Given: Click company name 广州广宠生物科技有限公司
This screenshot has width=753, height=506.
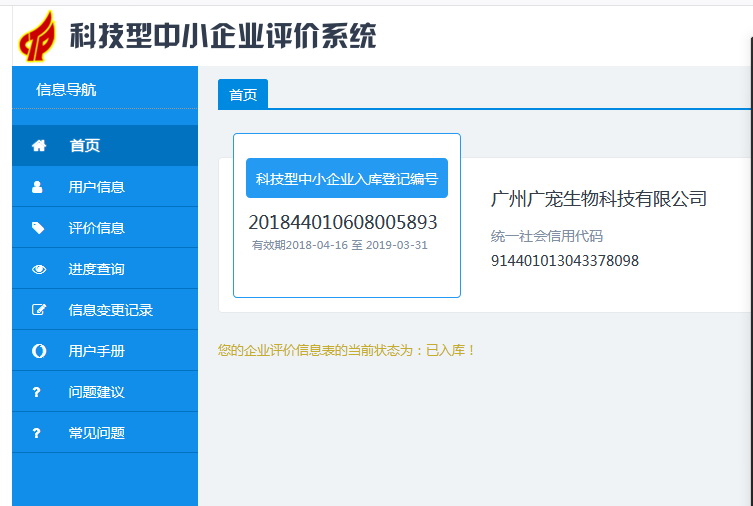Looking at the screenshot, I should 599,199.
